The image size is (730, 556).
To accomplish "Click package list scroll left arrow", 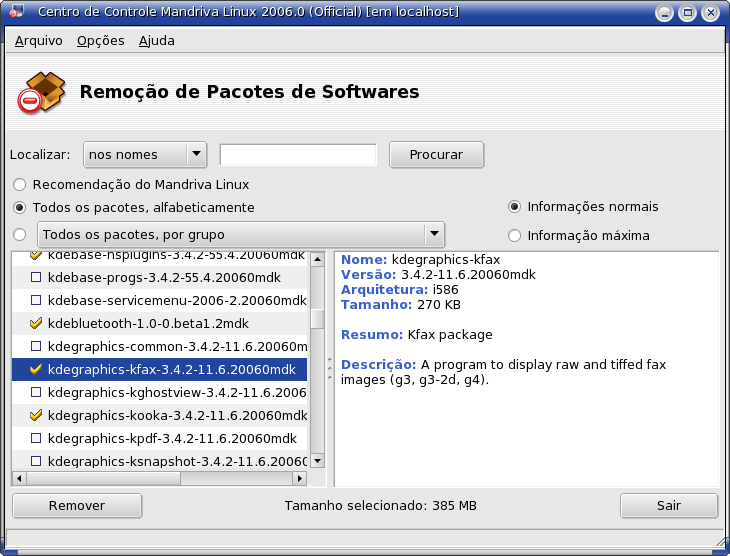I will coord(19,478).
